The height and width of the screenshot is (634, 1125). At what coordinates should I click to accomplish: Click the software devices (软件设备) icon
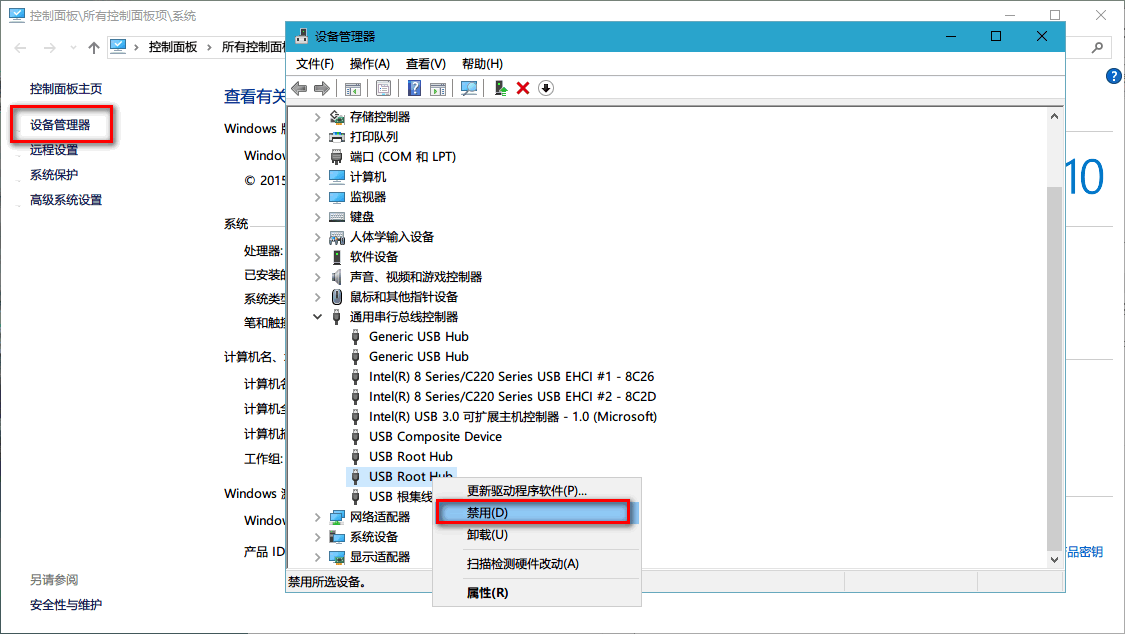tap(336, 257)
